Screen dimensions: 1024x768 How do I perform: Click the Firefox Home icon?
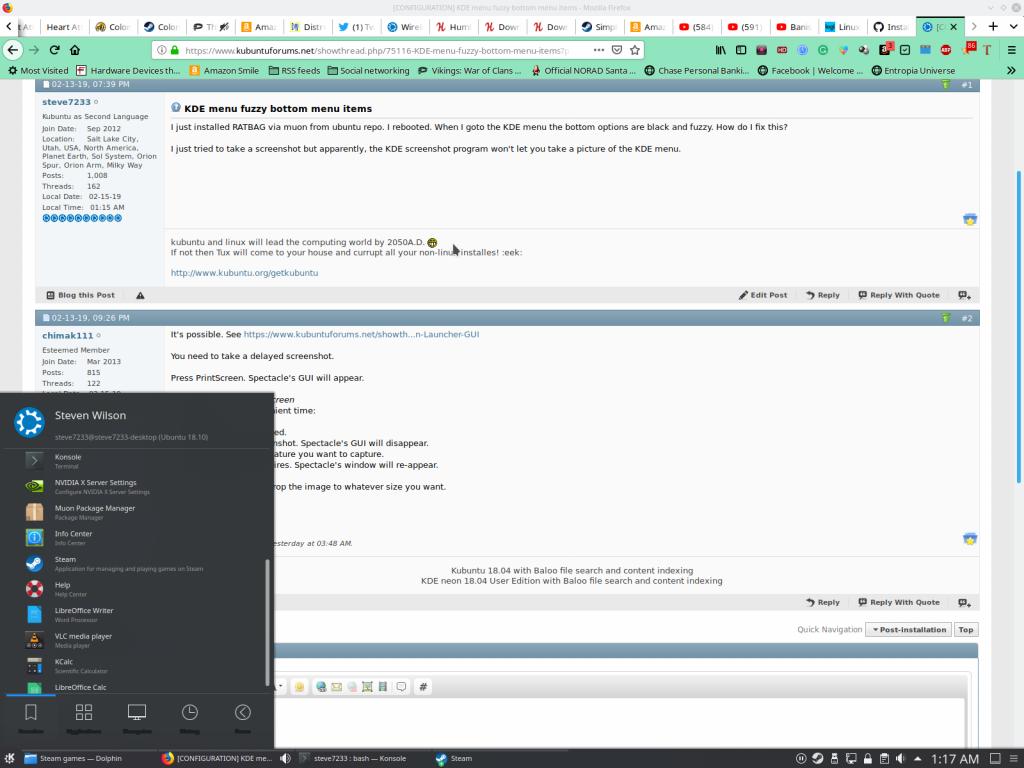tap(75, 49)
